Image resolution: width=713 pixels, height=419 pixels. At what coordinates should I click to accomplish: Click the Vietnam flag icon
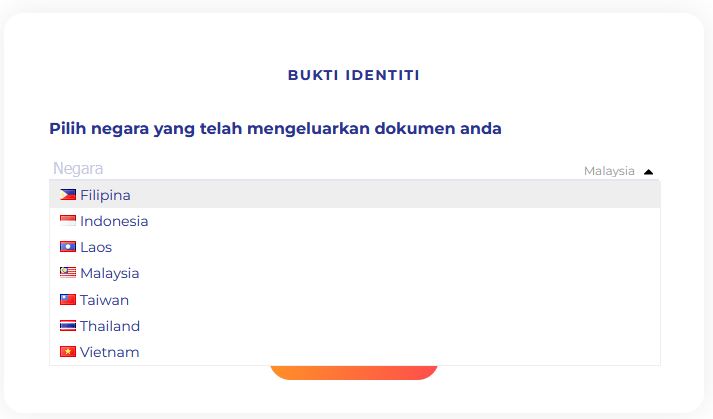pyautogui.click(x=68, y=352)
